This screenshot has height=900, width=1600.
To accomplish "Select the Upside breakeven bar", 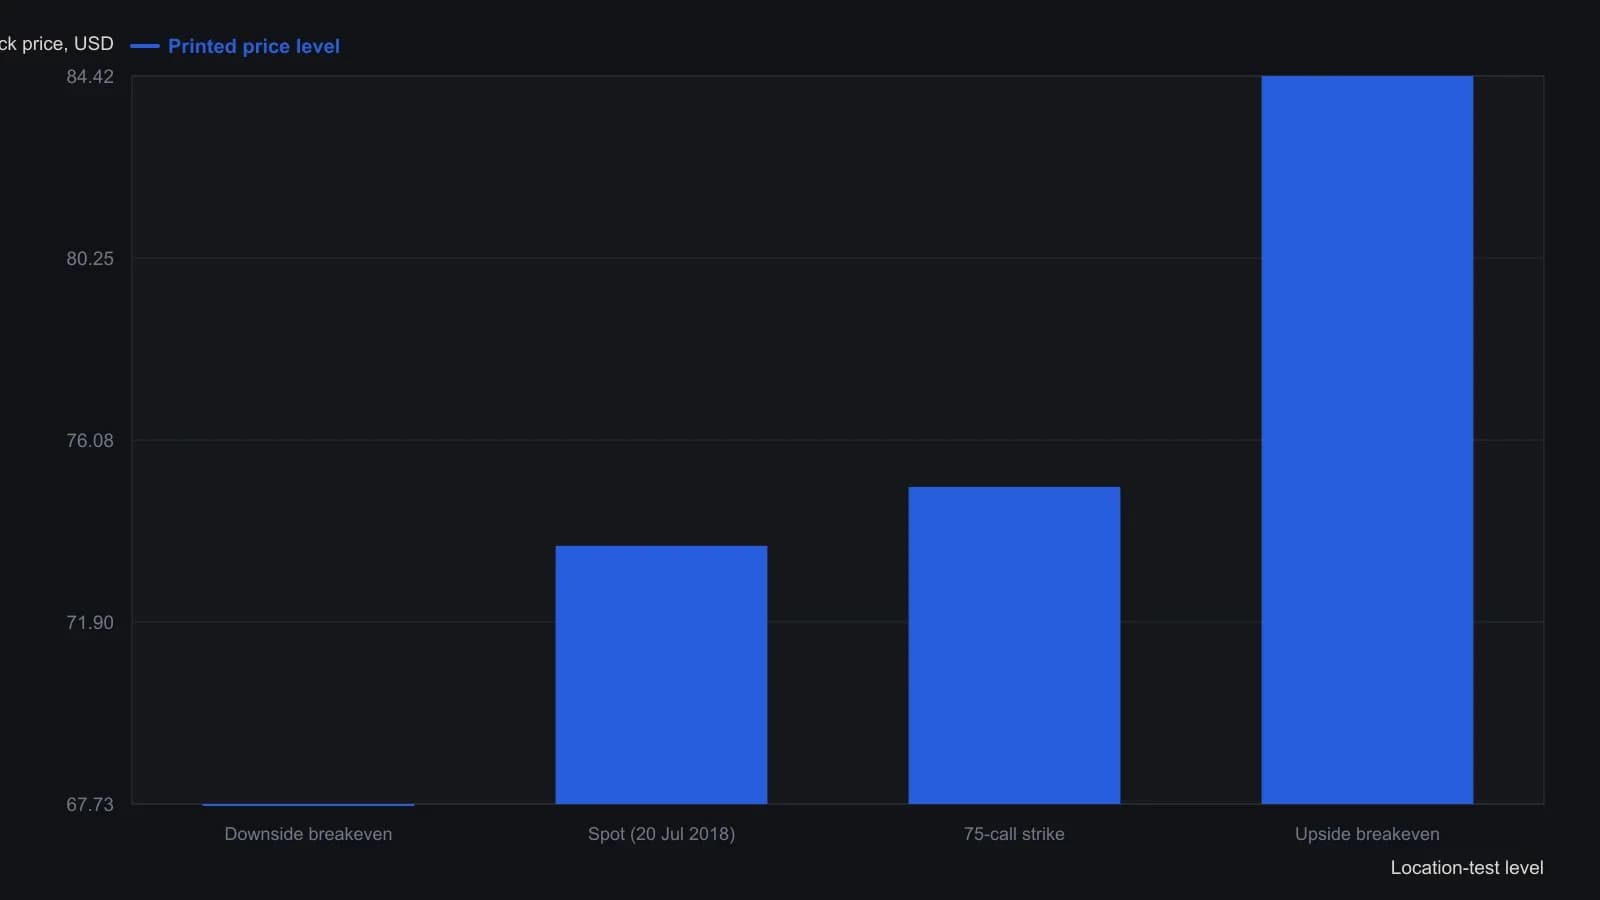I will pyautogui.click(x=1367, y=440).
